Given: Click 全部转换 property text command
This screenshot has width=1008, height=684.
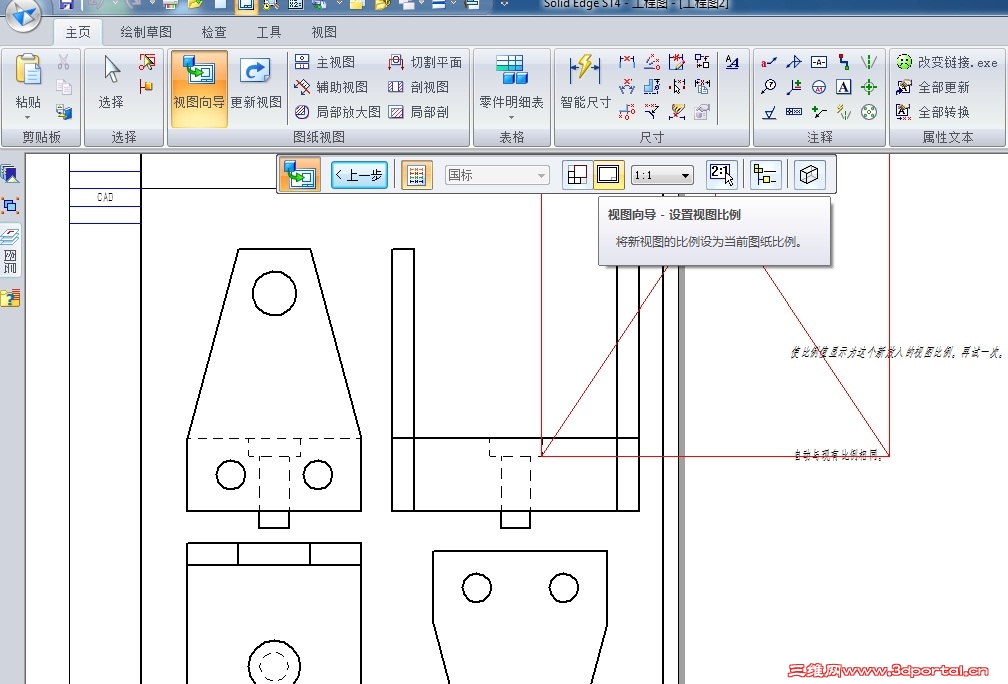Looking at the screenshot, I should coord(932,112).
